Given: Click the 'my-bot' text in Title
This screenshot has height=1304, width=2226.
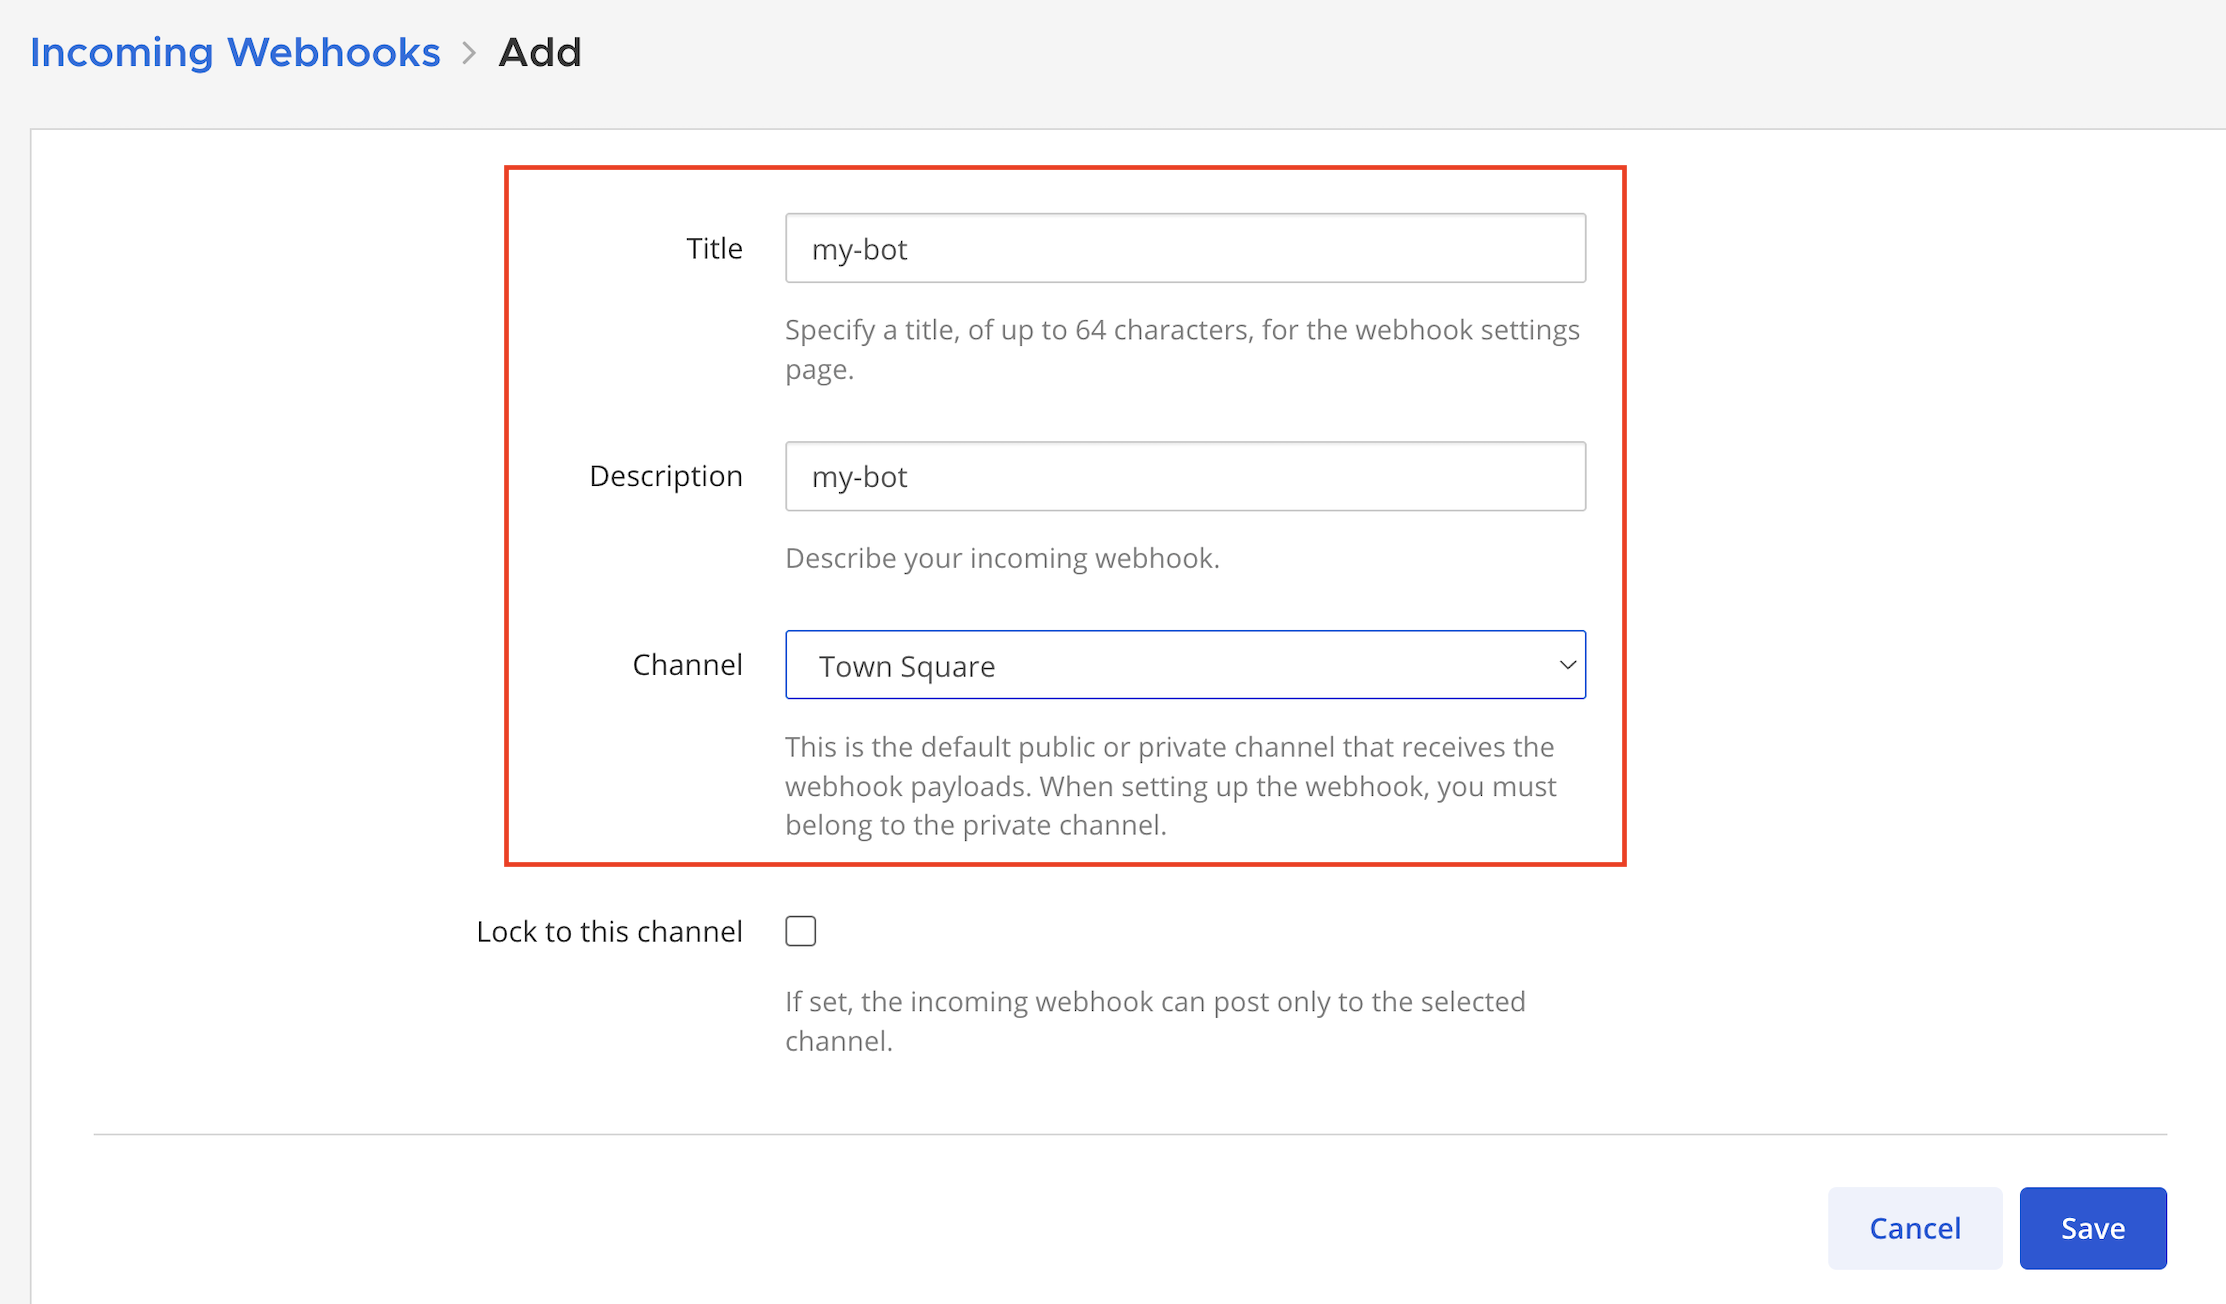Looking at the screenshot, I should point(859,249).
